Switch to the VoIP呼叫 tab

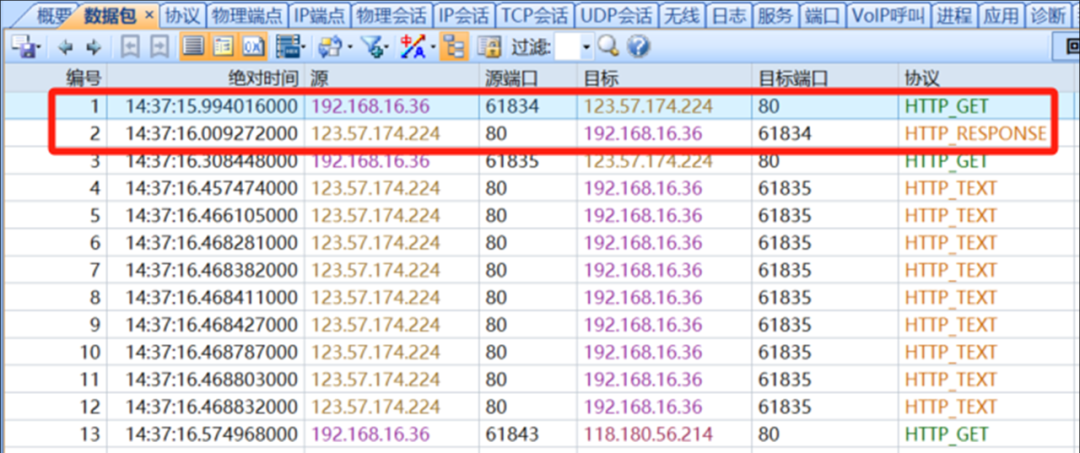coord(891,14)
